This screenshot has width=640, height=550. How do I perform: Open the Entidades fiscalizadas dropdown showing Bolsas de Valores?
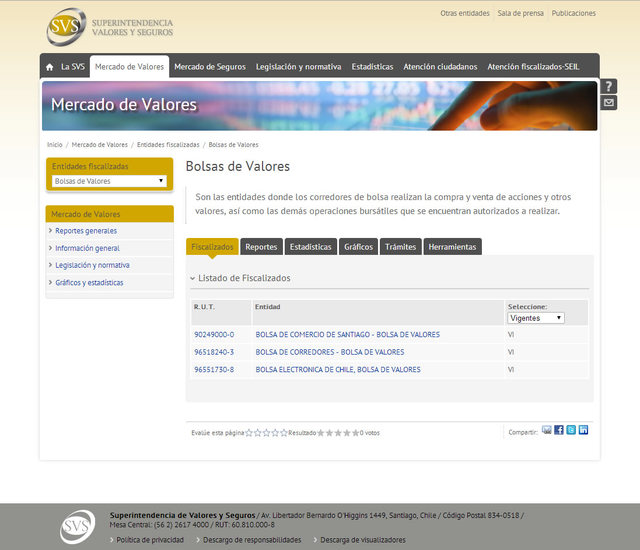pyautogui.click(x=109, y=181)
